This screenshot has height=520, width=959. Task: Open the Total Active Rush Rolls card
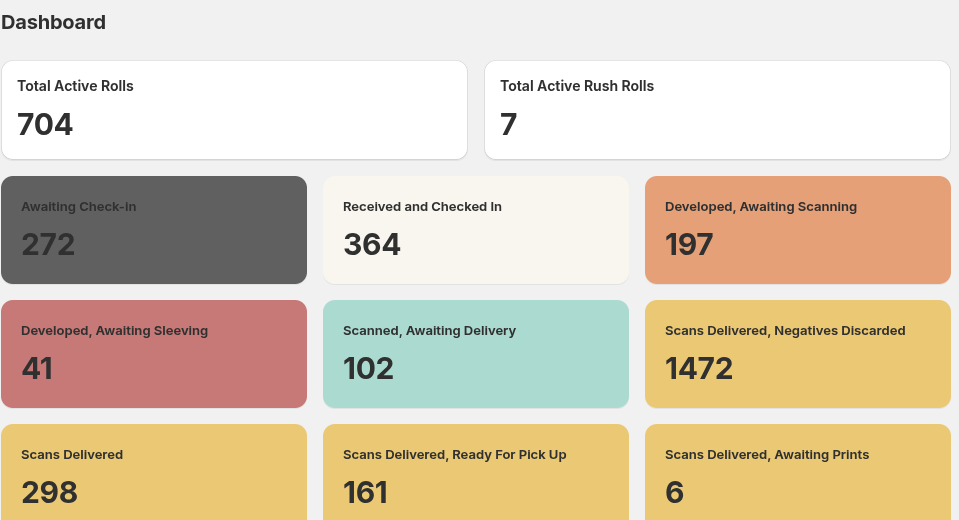click(717, 110)
